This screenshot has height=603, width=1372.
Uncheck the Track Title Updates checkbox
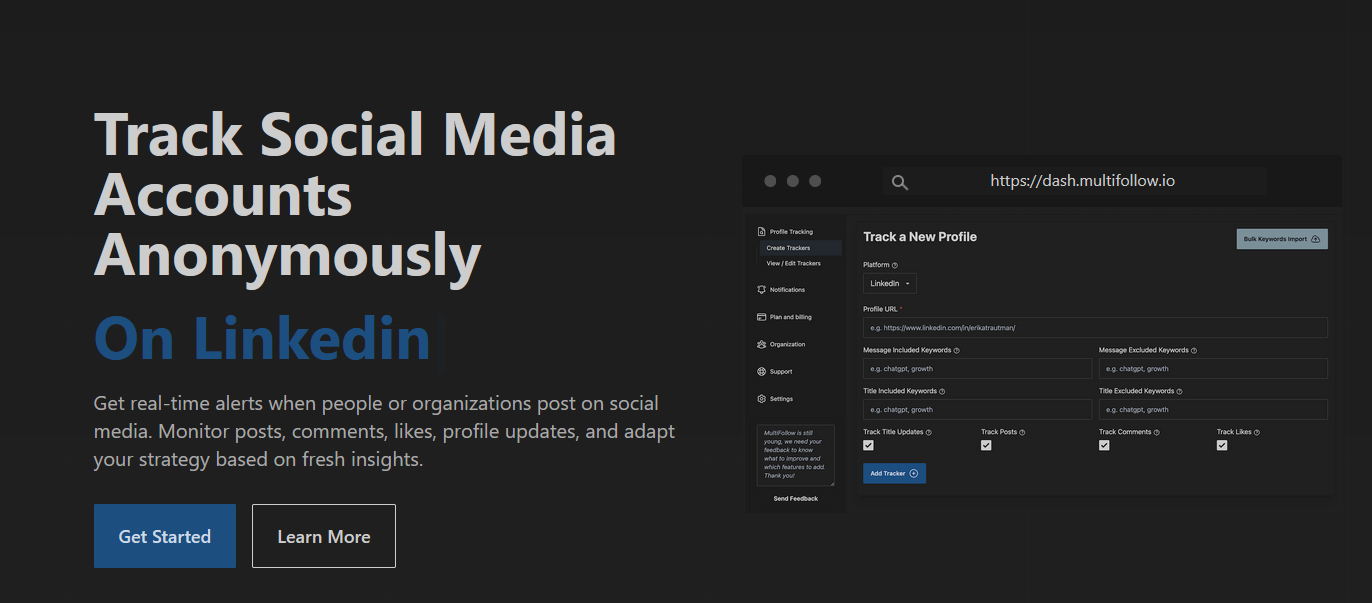tap(868, 445)
